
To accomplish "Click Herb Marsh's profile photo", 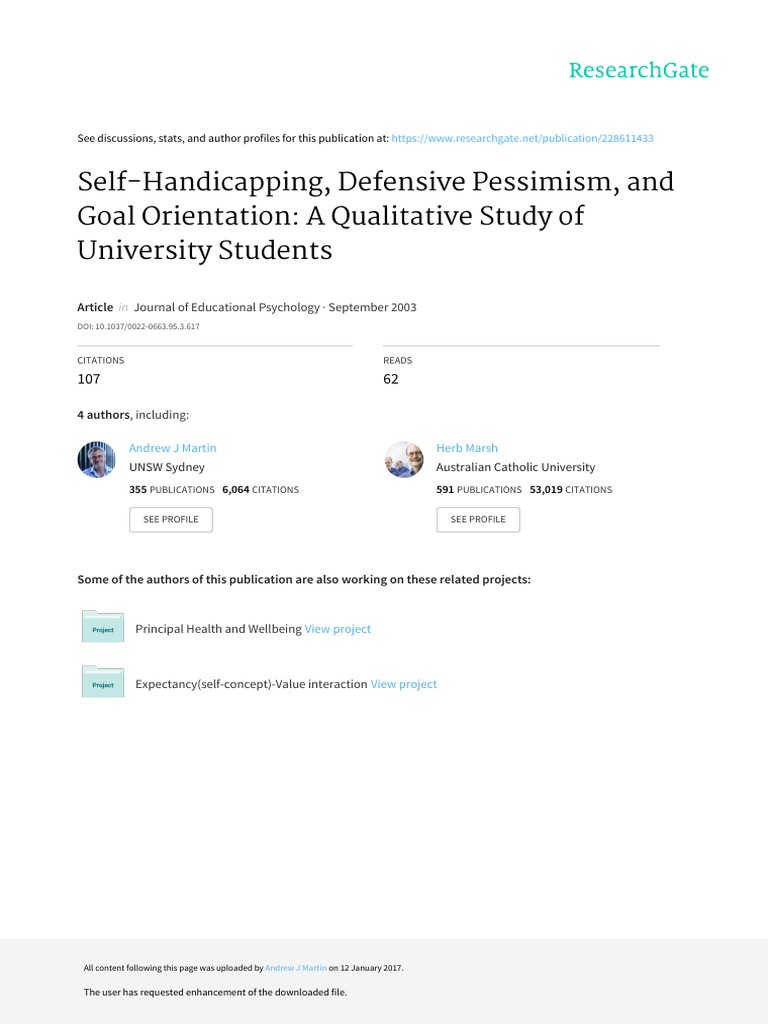I will pyautogui.click(x=404, y=460).
